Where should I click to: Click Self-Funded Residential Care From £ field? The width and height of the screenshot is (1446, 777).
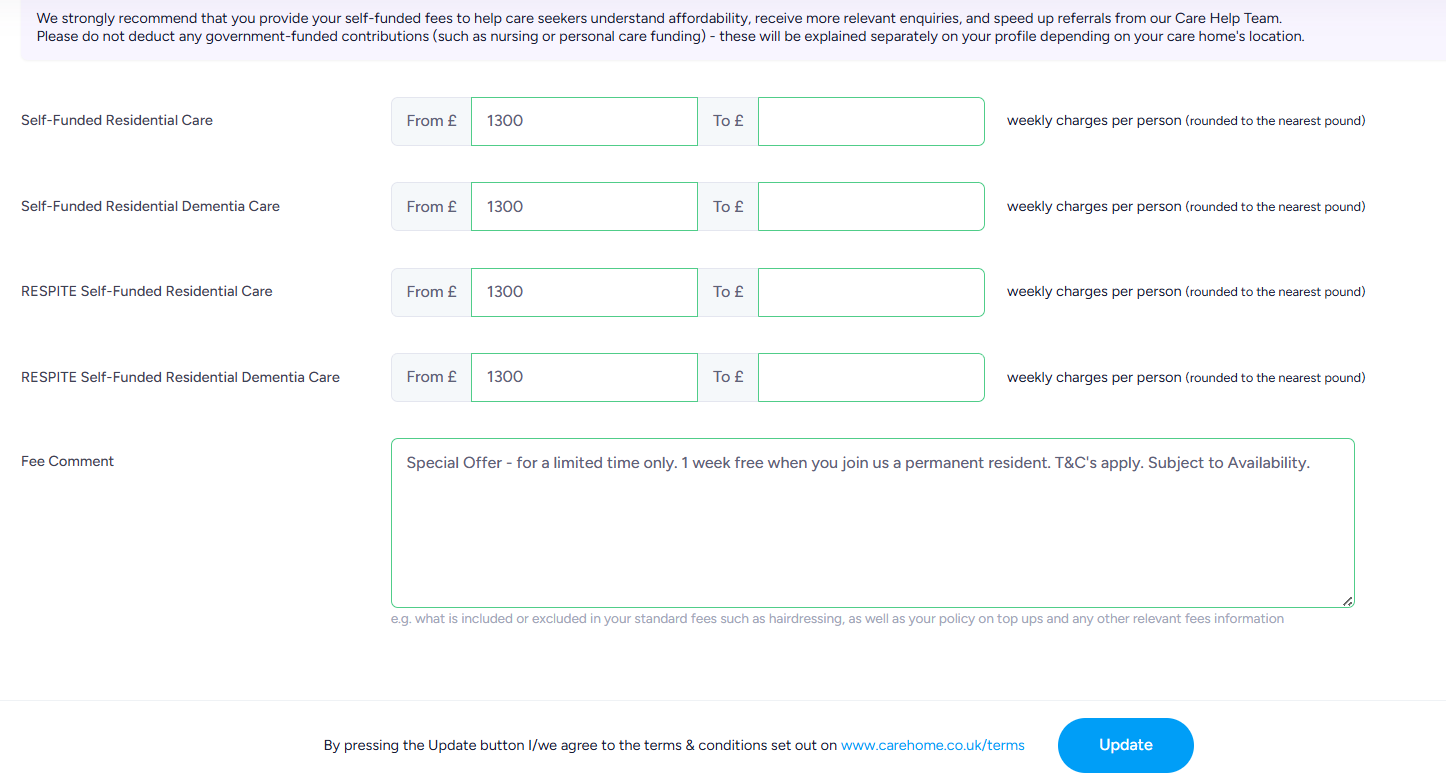click(584, 121)
